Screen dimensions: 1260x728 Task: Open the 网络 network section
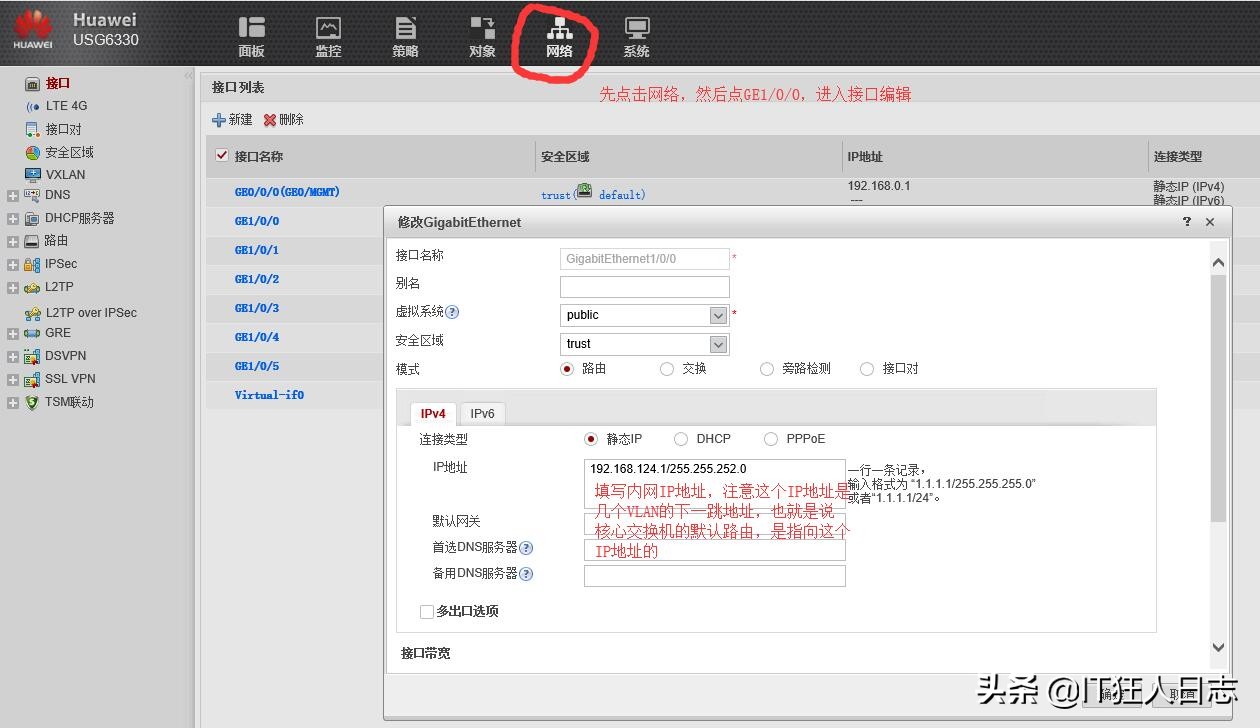coord(559,36)
